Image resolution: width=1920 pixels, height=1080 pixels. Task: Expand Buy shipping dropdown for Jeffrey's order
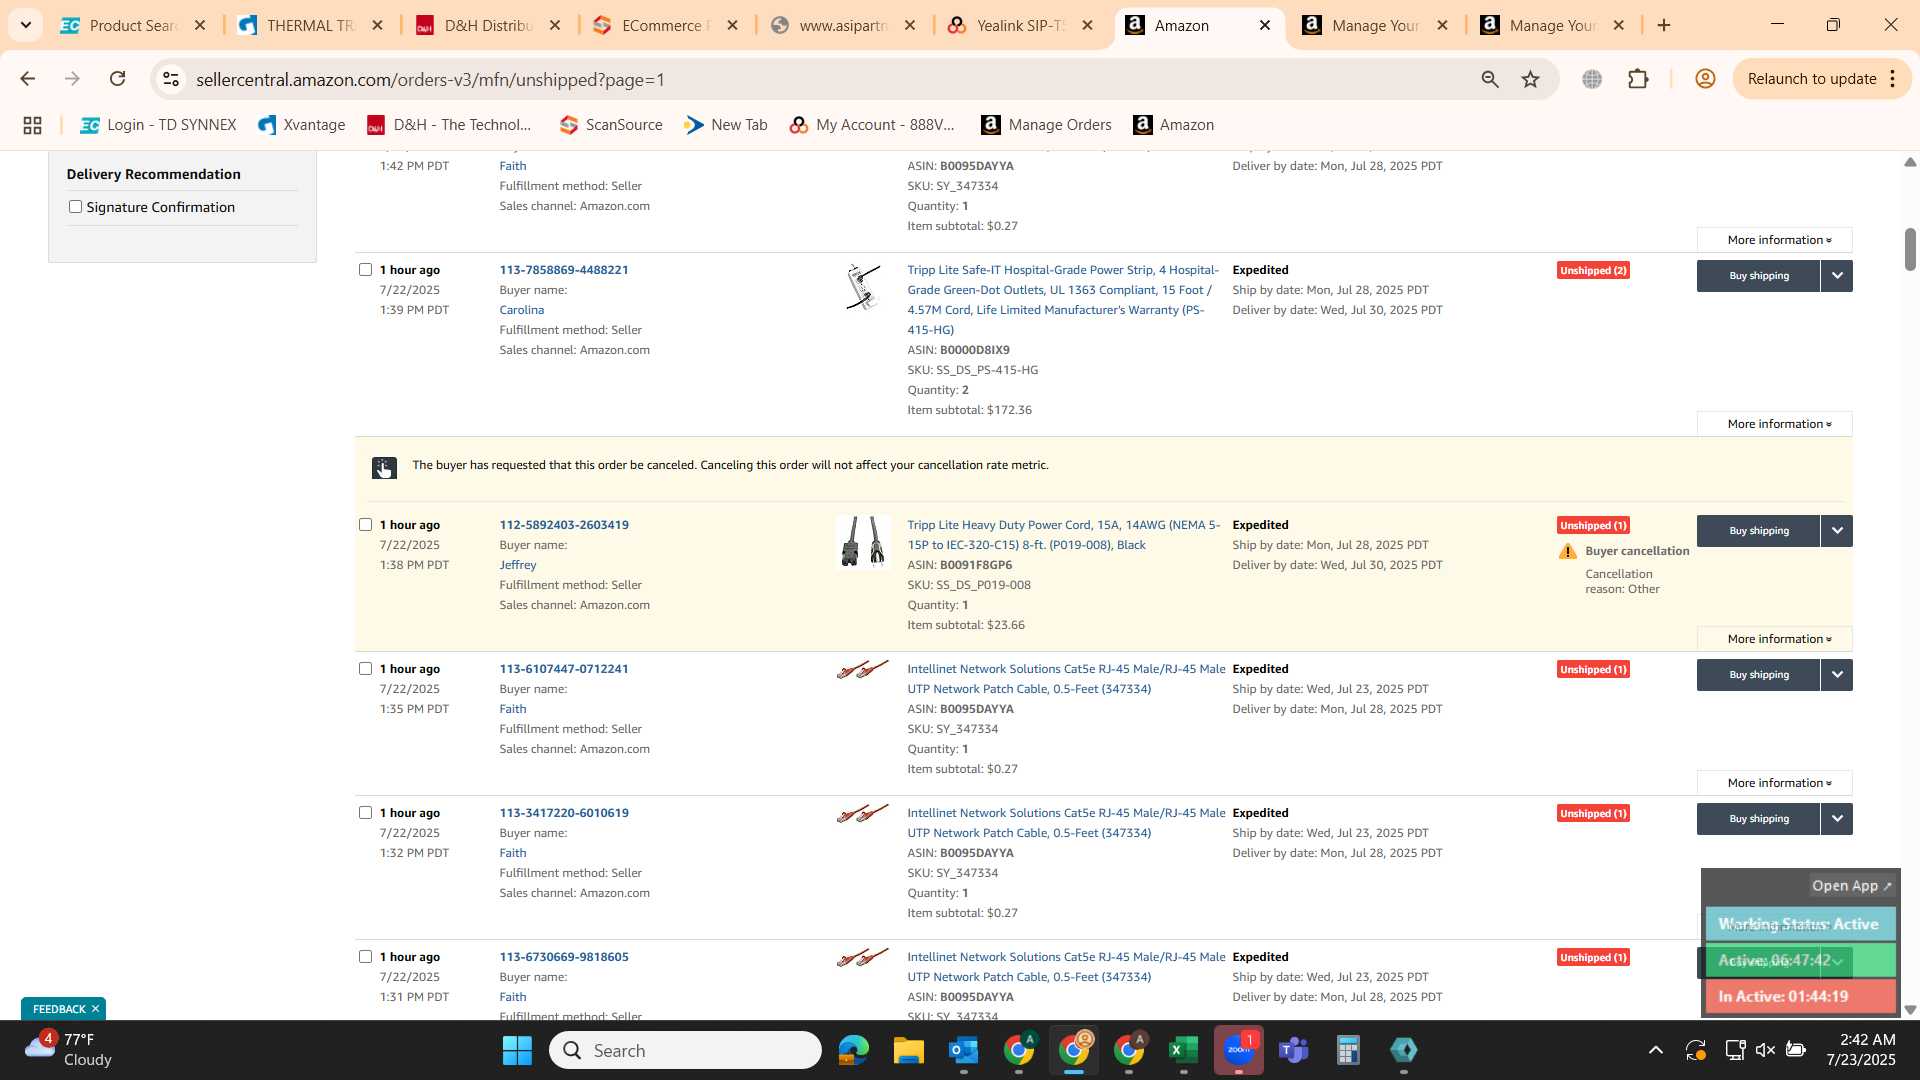(1837, 531)
